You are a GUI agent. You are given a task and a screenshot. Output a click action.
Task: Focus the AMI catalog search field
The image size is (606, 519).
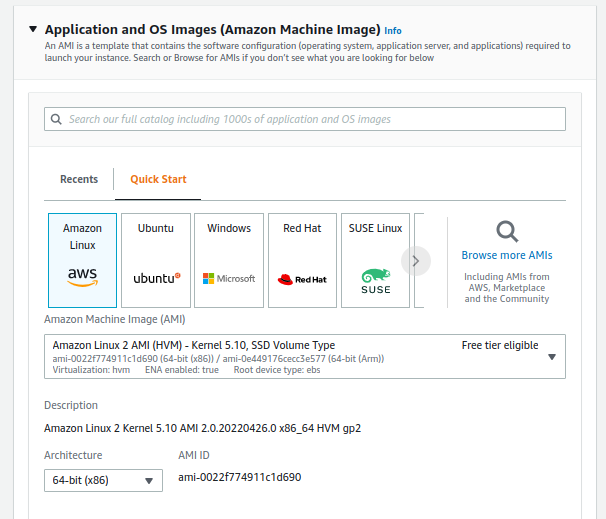point(305,119)
